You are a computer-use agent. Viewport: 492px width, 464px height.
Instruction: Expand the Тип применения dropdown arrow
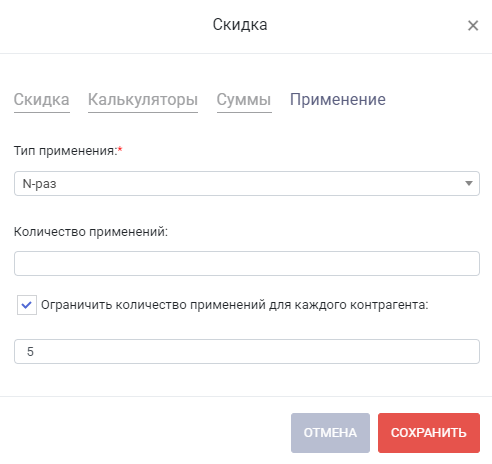tap(469, 183)
